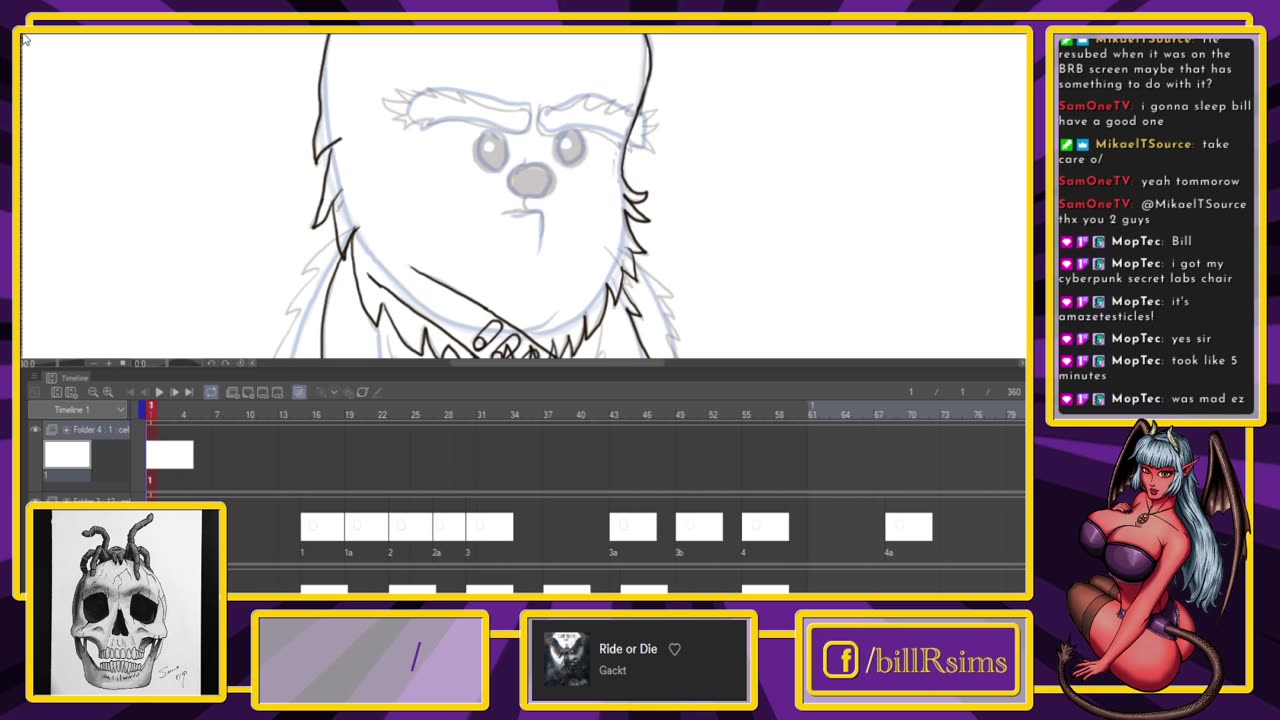Open the Timeline 1 dropdown

pyautogui.click(x=78, y=410)
